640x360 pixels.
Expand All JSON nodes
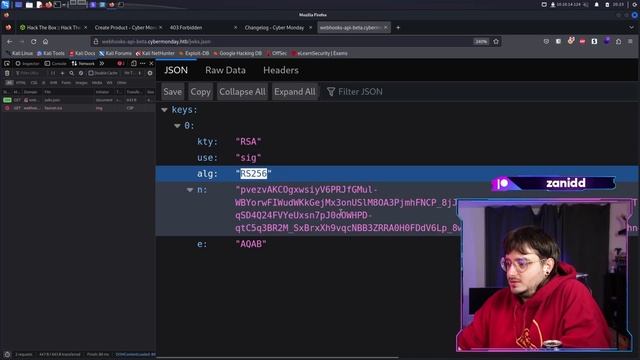[x=295, y=92]
